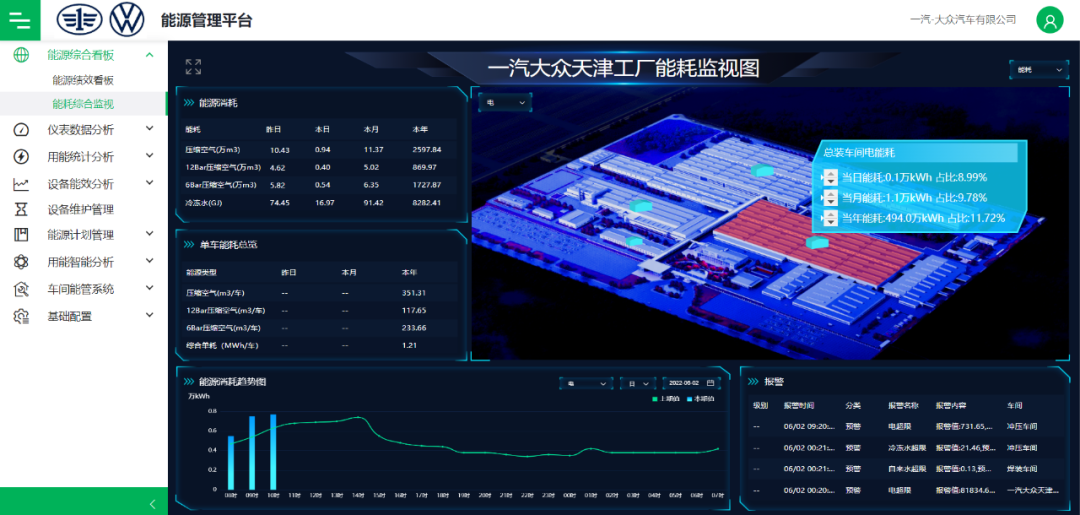Image resolution: width=1080 pixels, height=515 pixels.
Task: Click icon beside 车间能管系统
Action: coord(21,289)
